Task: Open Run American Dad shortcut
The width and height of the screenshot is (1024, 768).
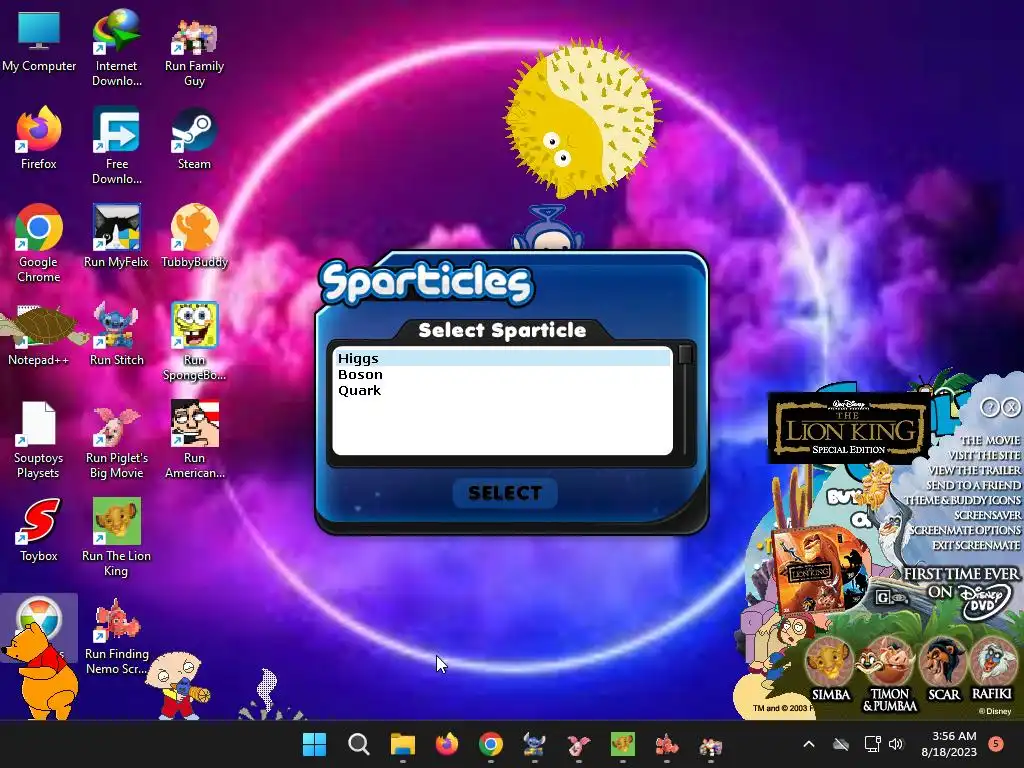Action: 194,440
